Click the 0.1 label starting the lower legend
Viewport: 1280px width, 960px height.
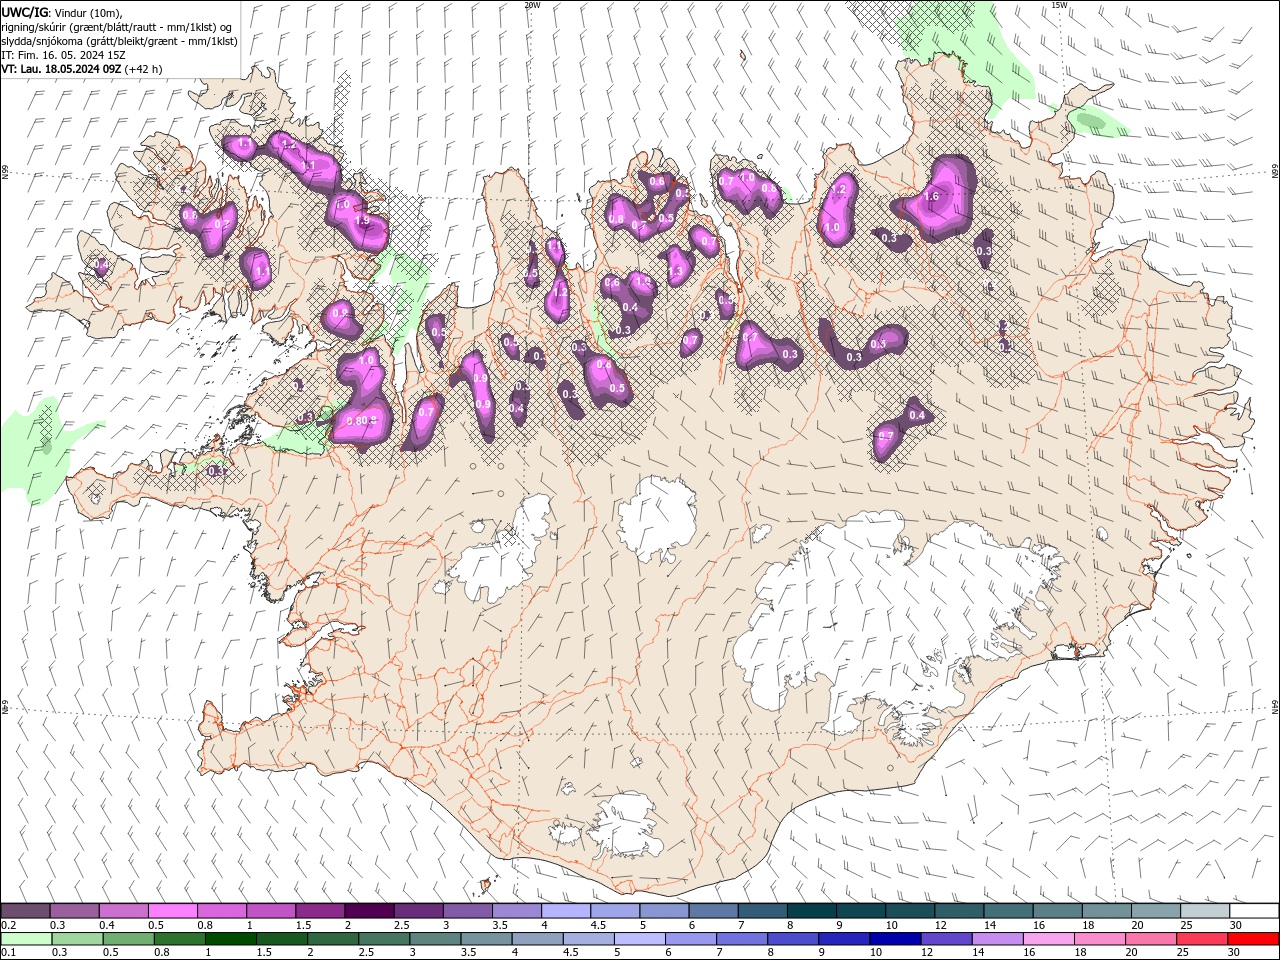pos(8,953)
